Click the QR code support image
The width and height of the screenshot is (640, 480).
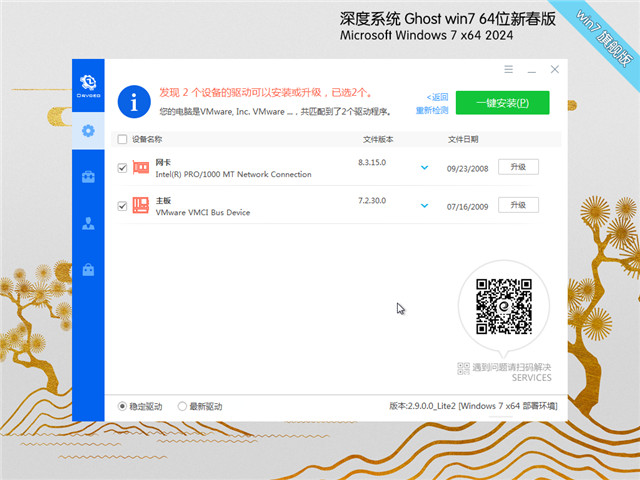[502, 307]
